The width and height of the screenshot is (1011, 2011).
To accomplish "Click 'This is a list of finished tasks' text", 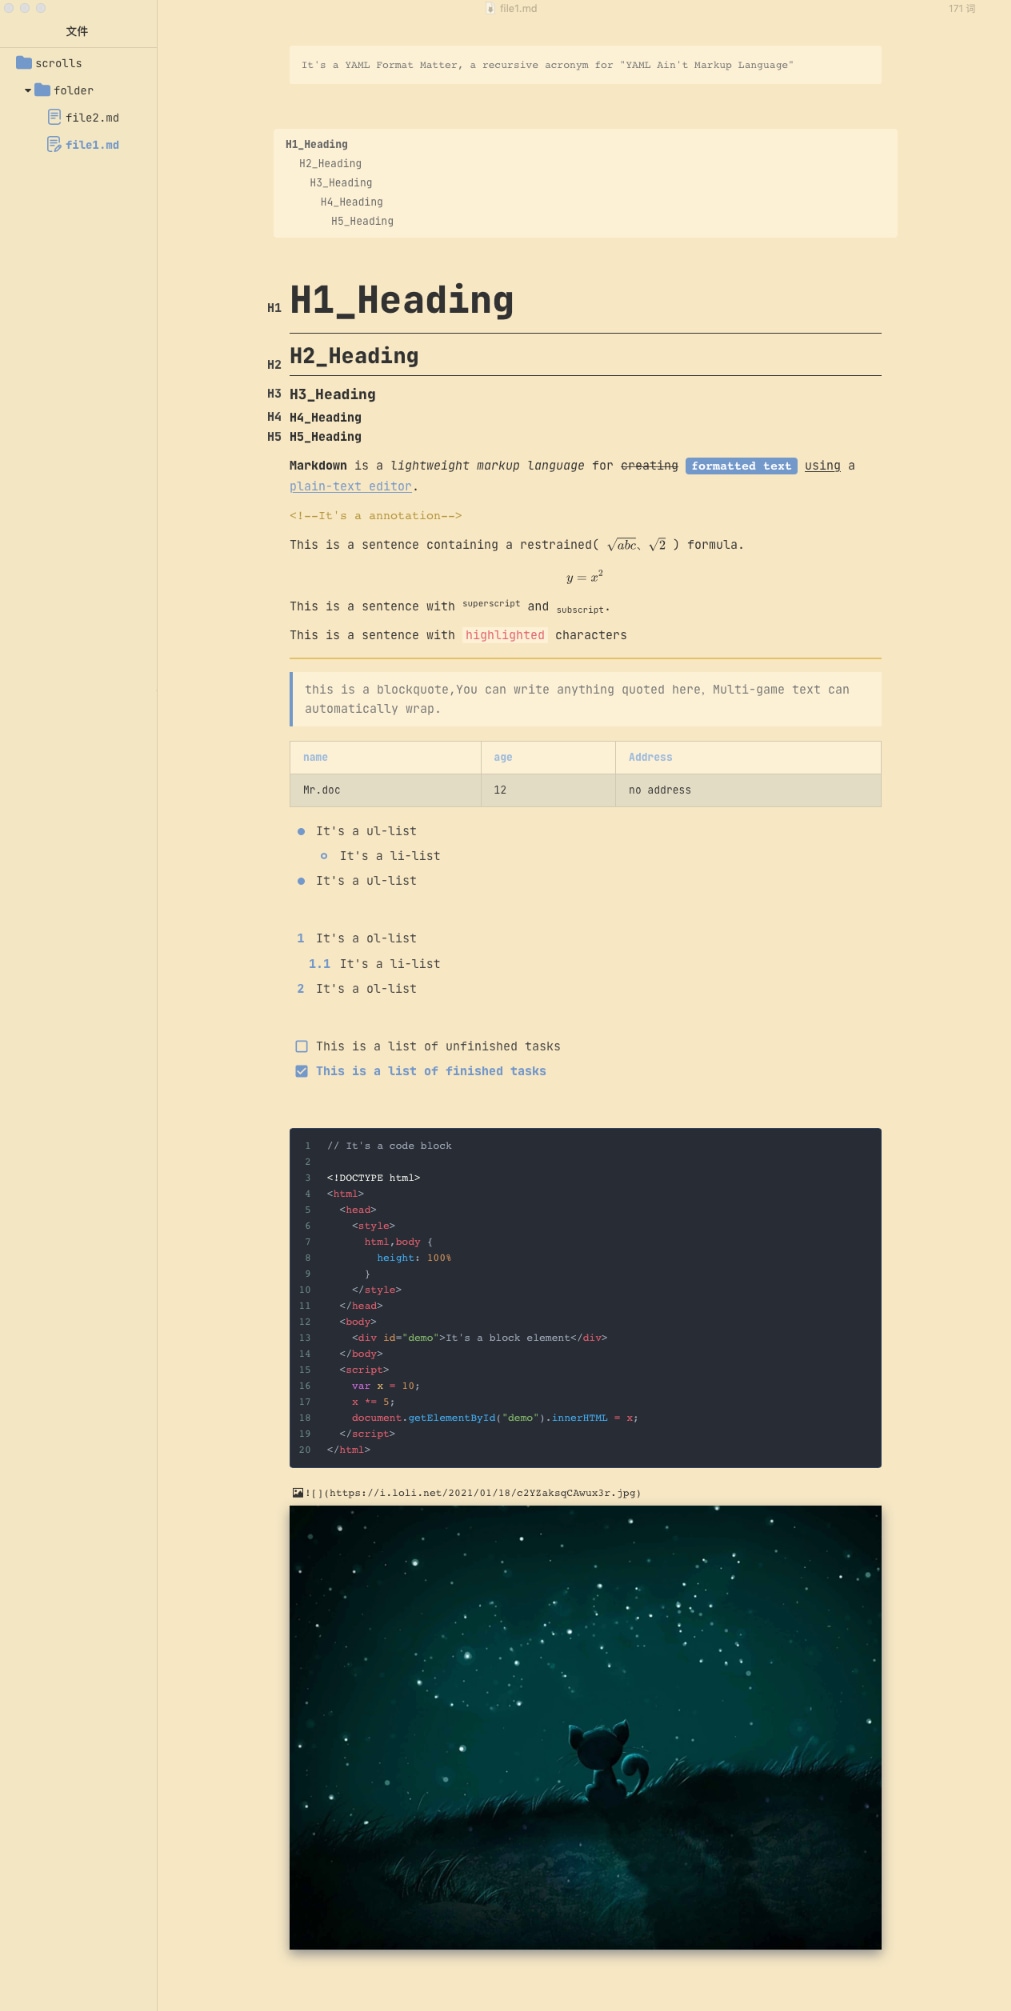I will pos(431,1071).
